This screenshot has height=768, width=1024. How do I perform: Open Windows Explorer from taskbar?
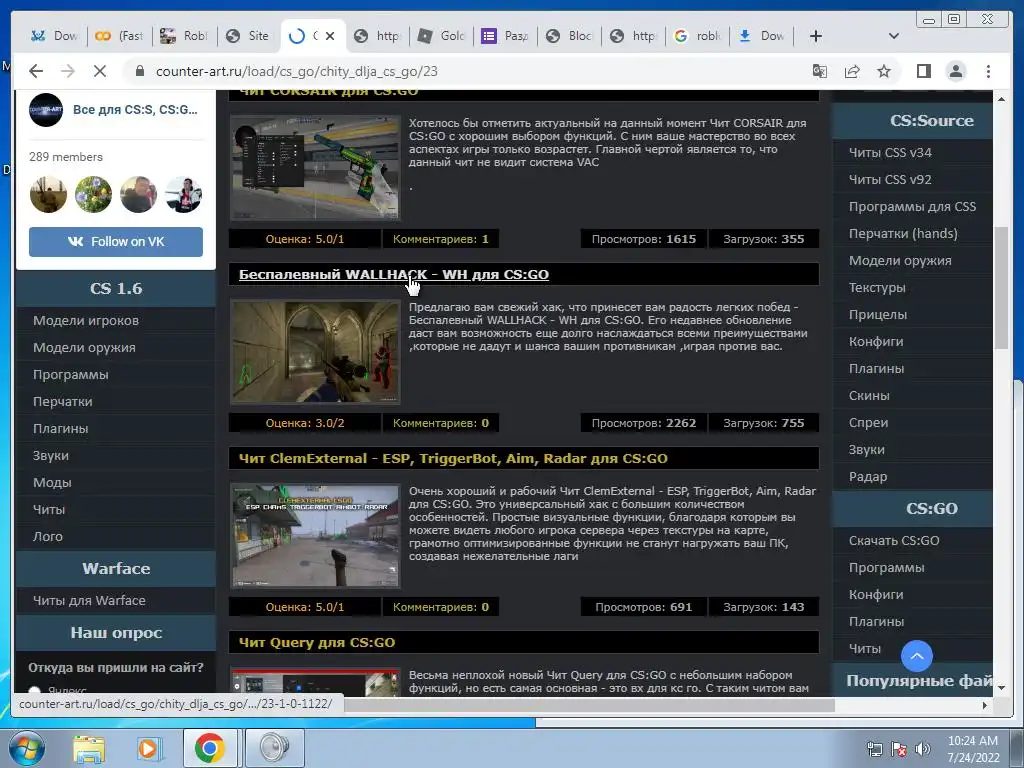click(88, 748)
